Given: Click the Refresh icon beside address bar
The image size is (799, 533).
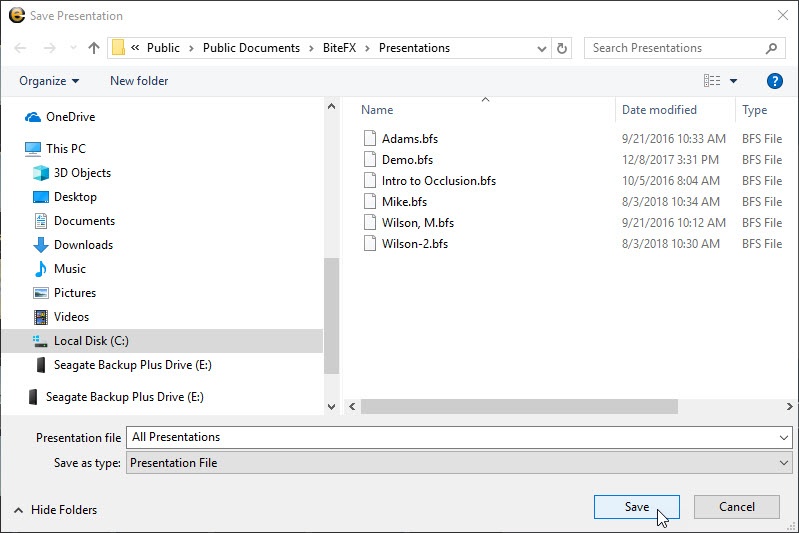Looking at the screenshot, I should (x=562, y=48).
